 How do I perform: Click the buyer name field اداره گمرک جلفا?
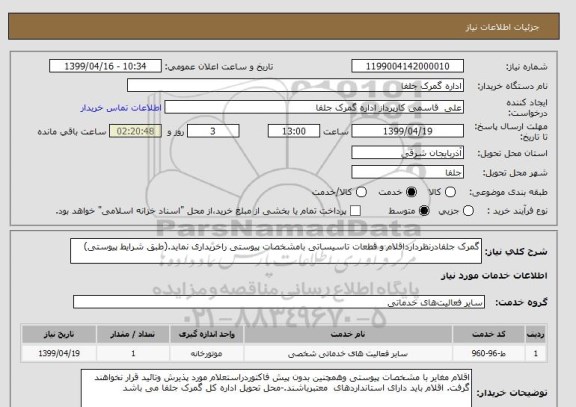coord(295,86)
